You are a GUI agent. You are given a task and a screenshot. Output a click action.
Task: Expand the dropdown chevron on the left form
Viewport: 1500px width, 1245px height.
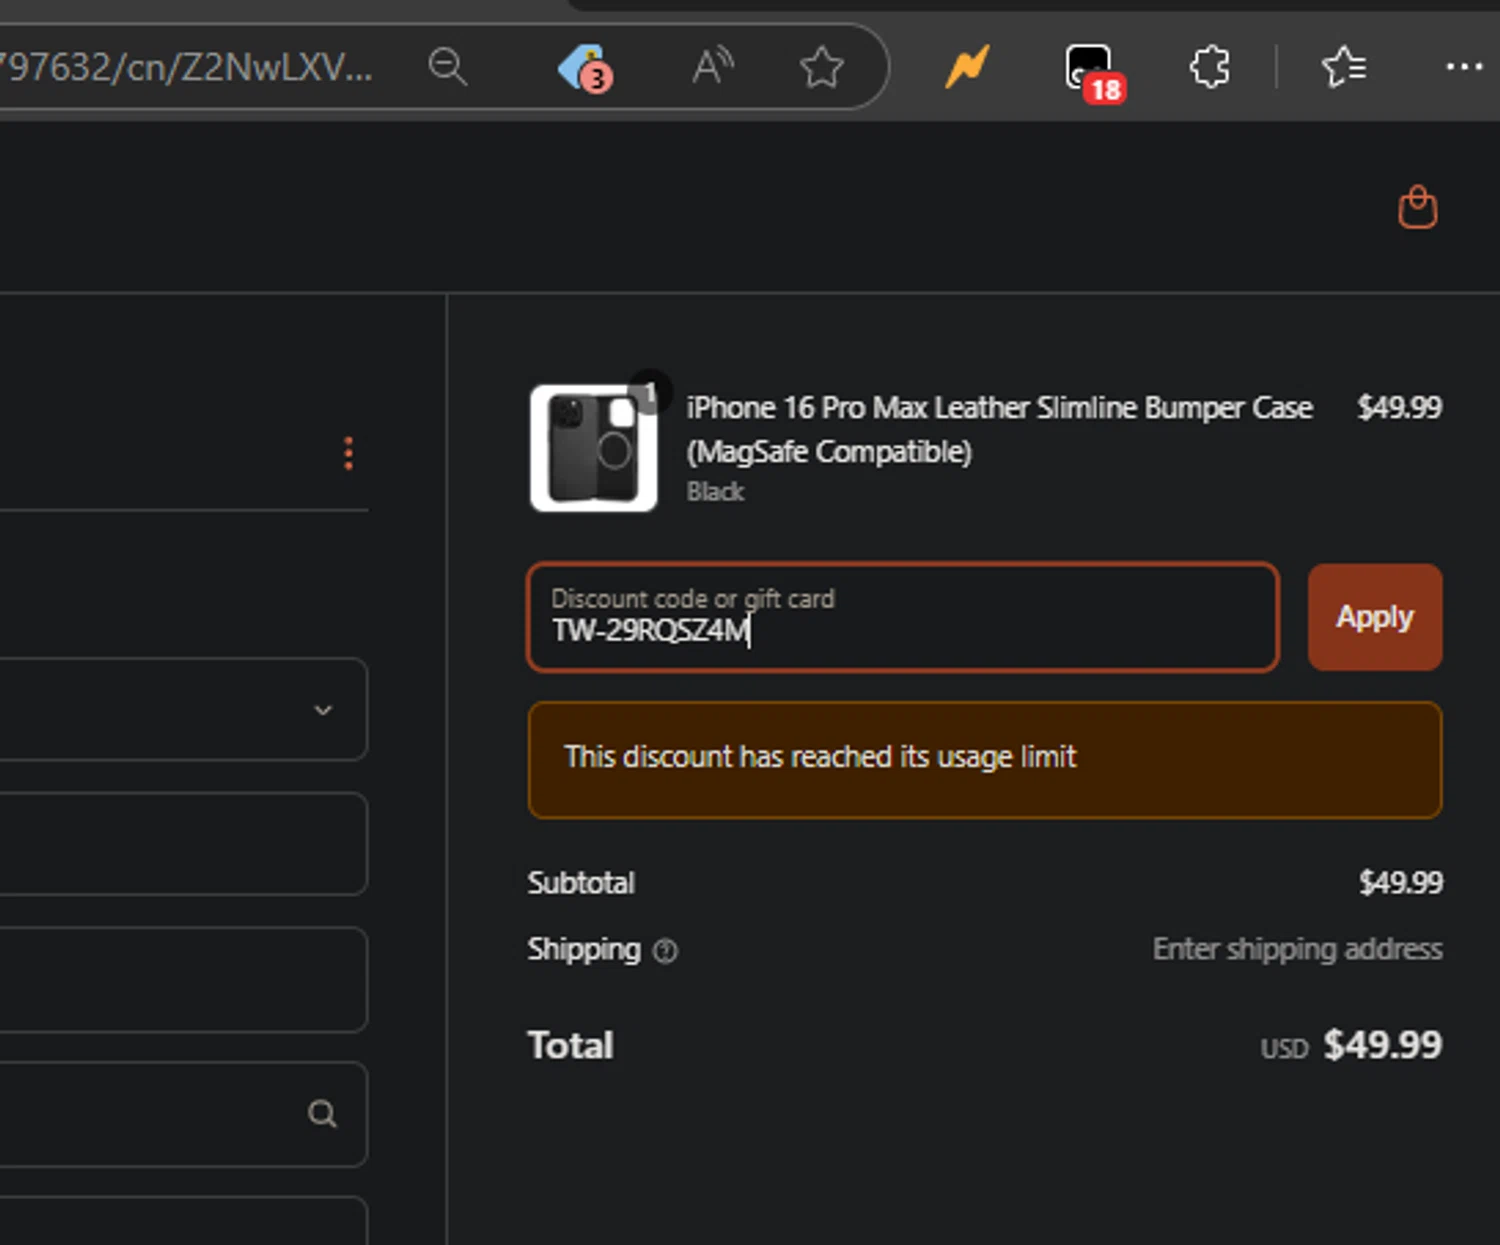pos(323,710)
